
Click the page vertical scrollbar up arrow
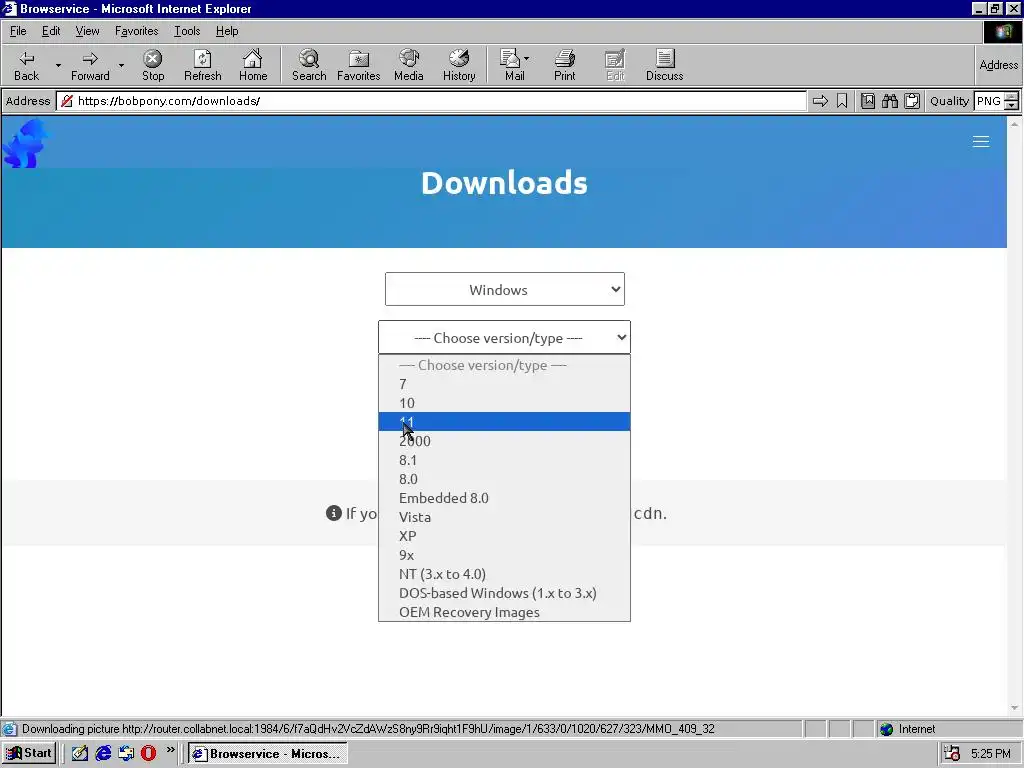[1014, 123]
